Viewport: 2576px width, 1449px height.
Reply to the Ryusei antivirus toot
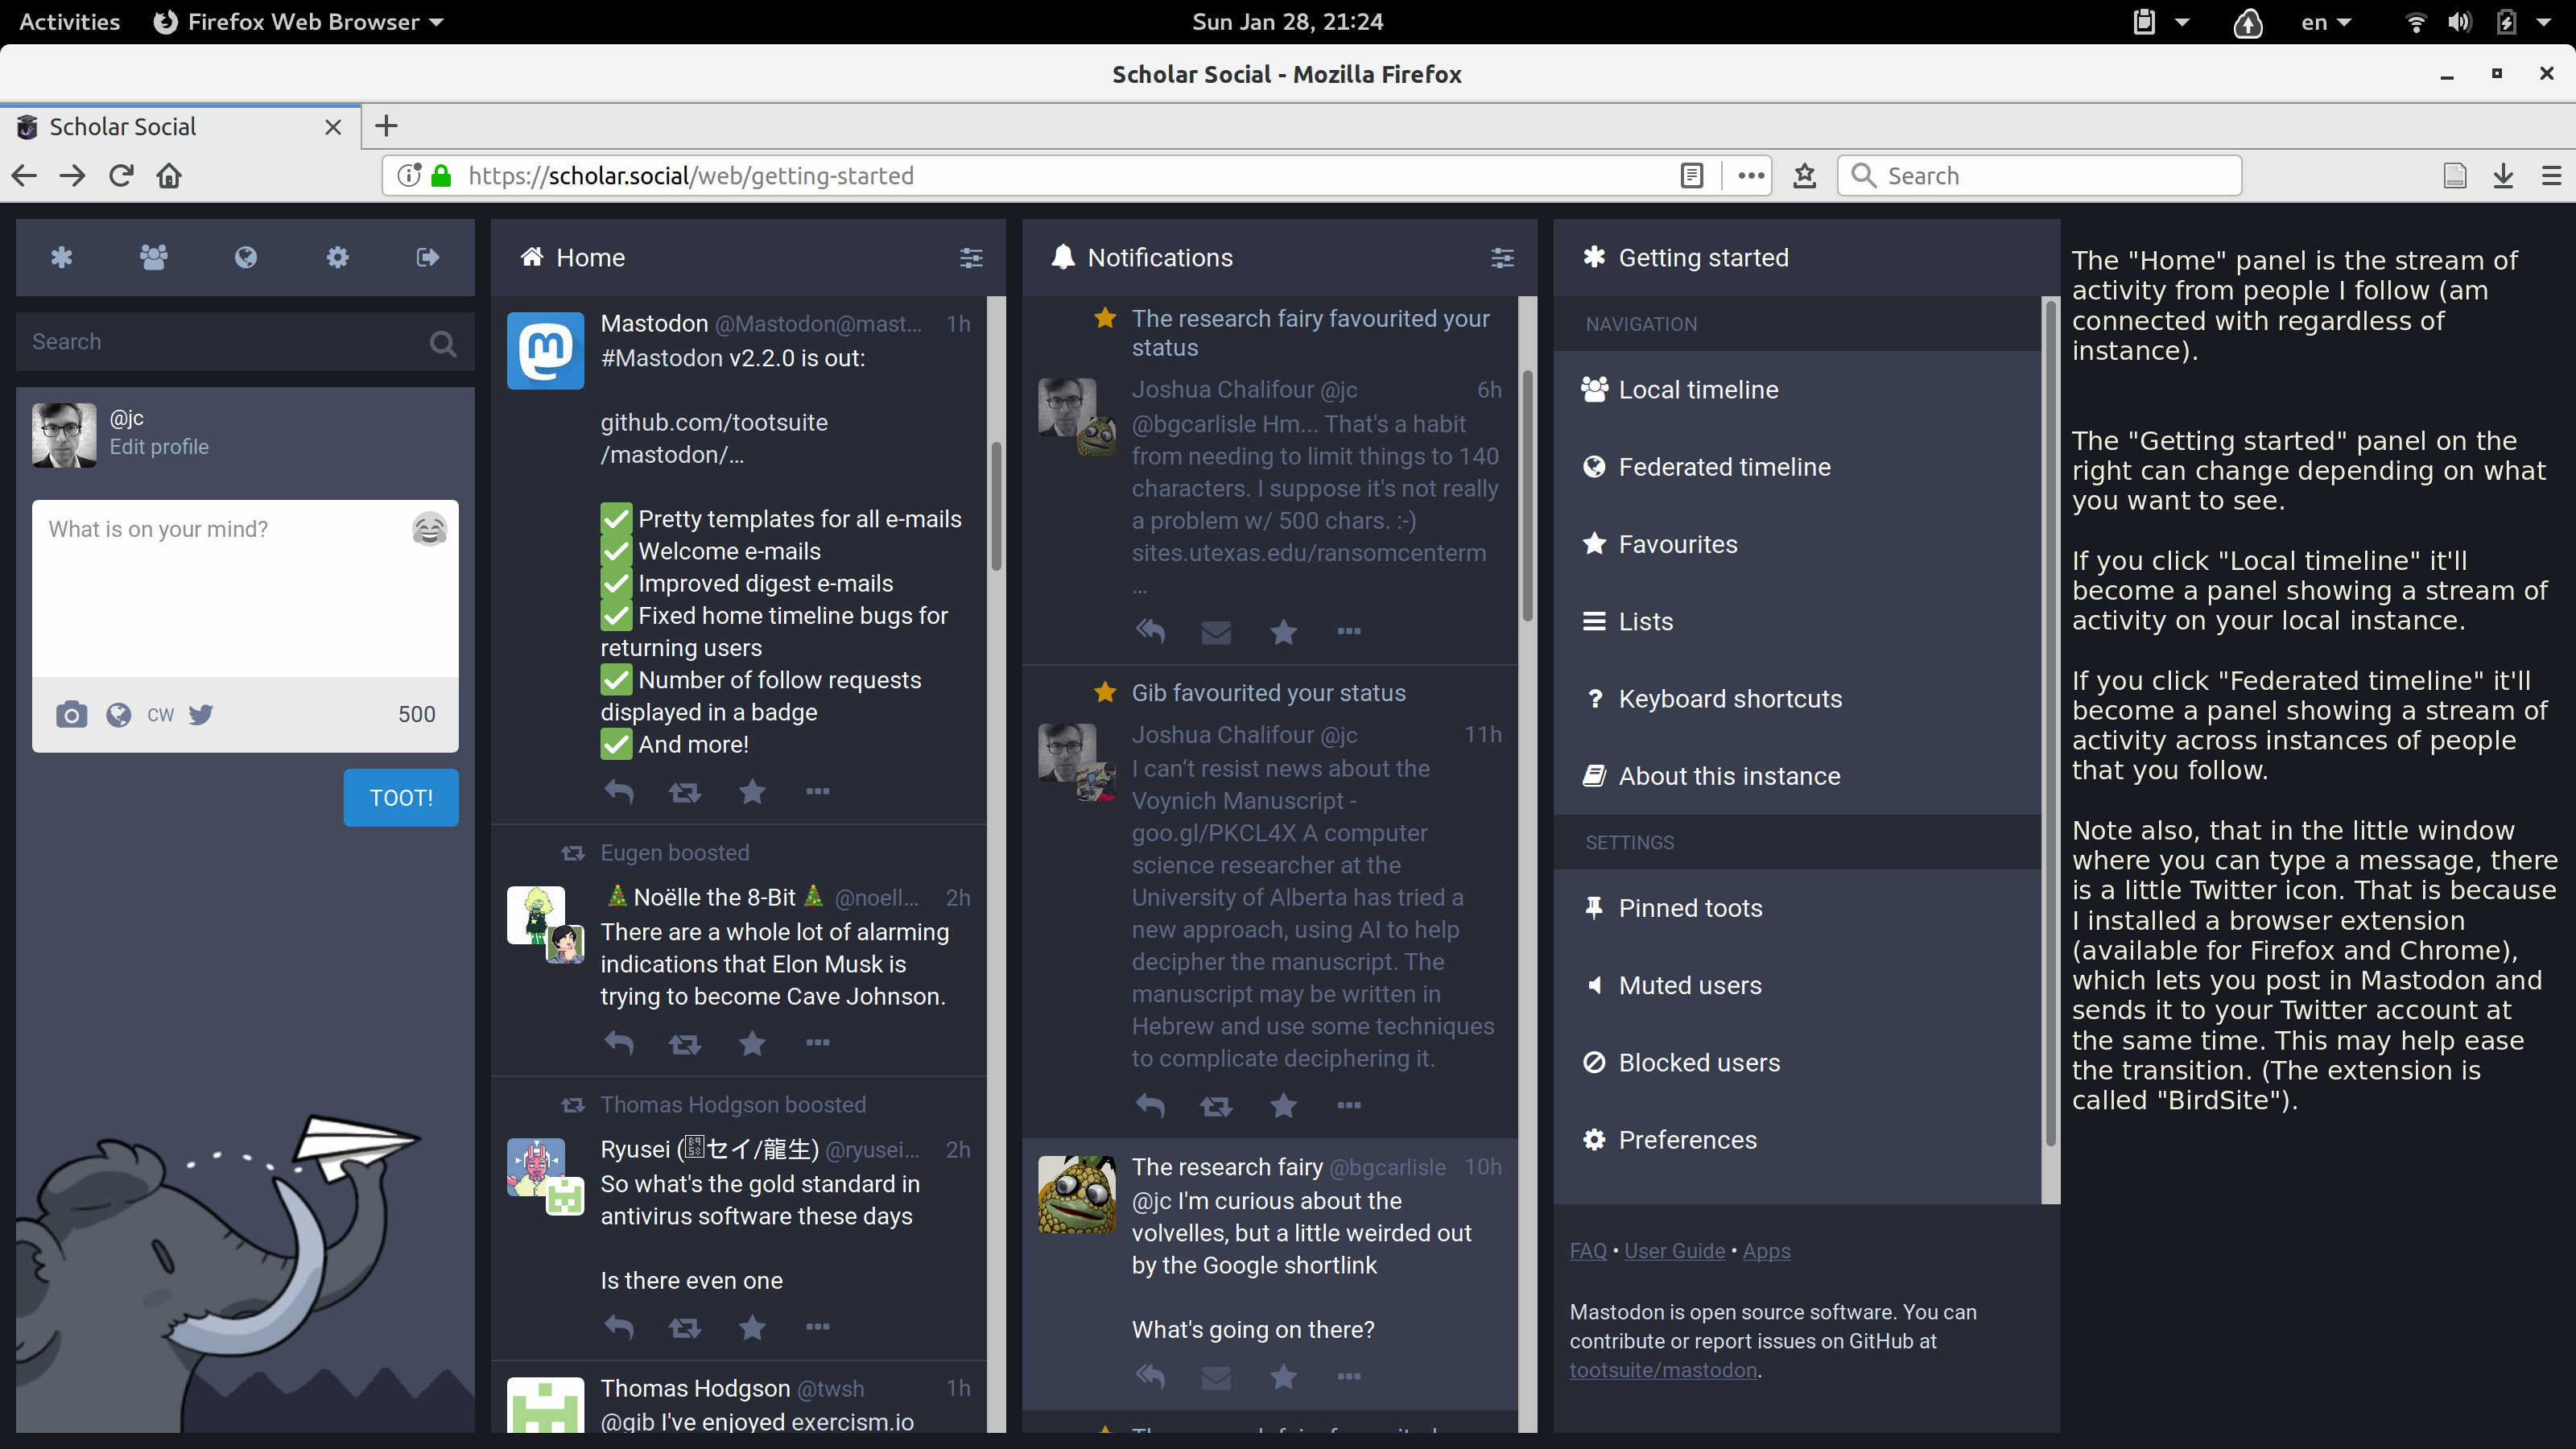click(619, 1328)
